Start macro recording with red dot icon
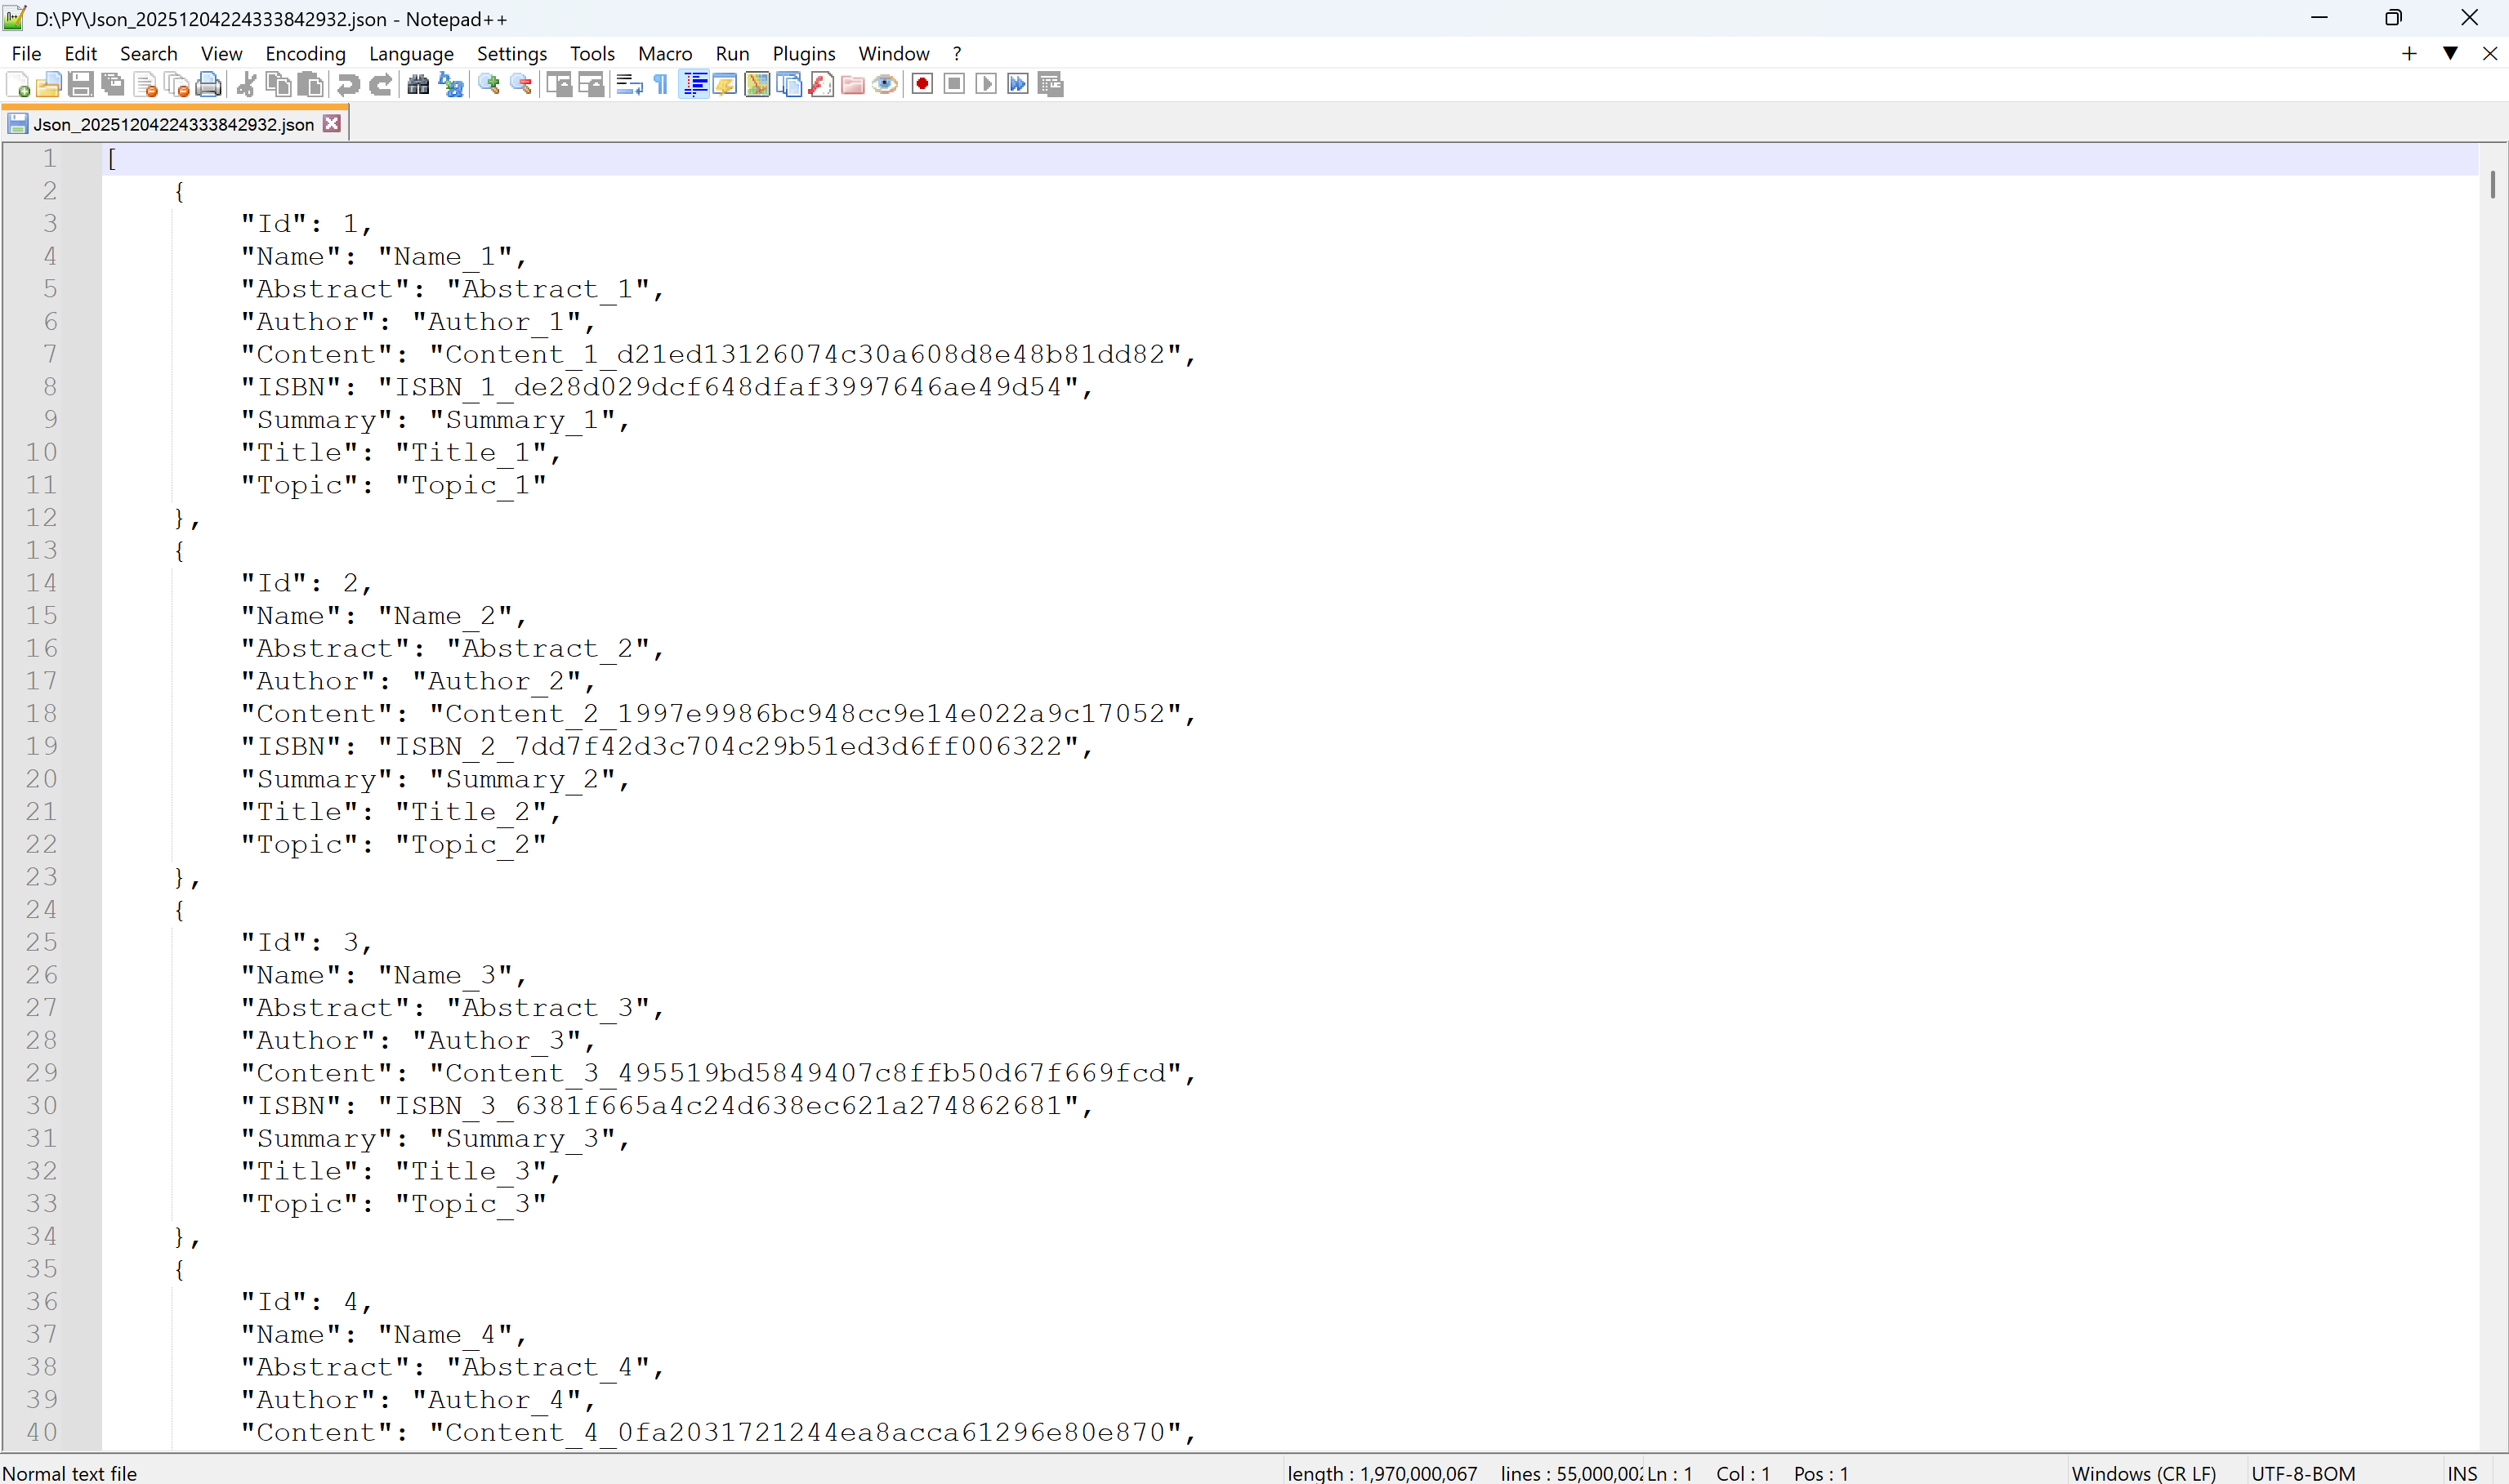The width and height of the screenshot is (2509, 1484). [x=922, y=85]
